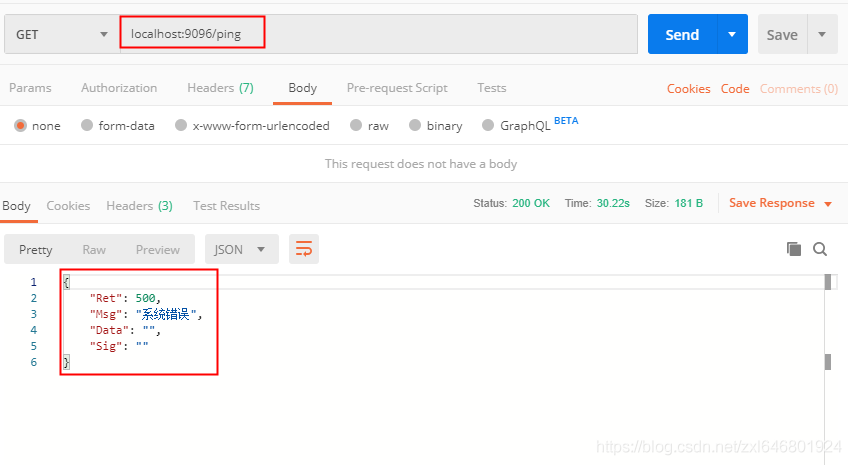Choose GraphQL body type
Viewport: 851px width, 465px height.
click(489, 126)
